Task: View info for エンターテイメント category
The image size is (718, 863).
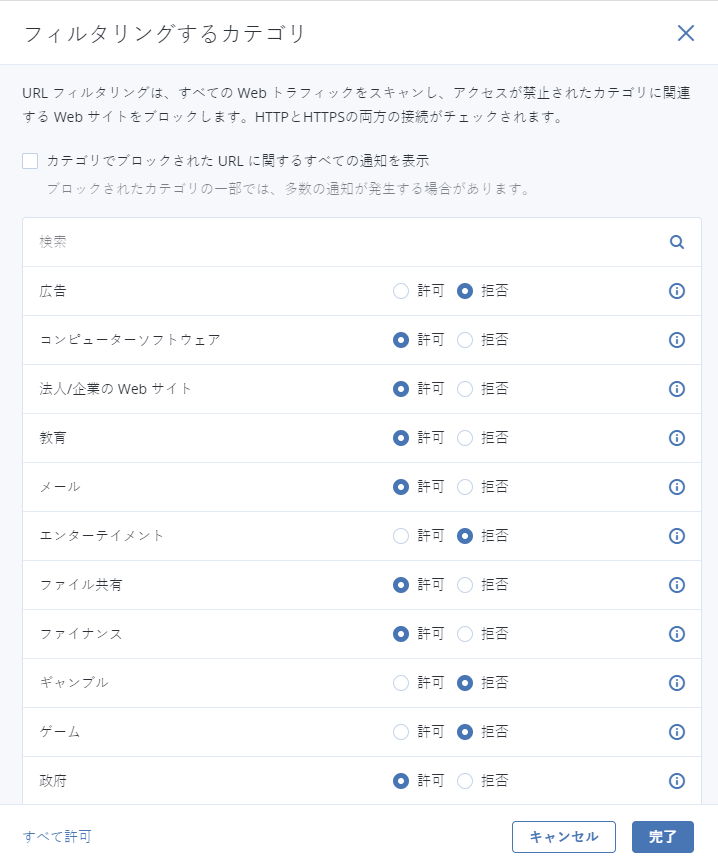Action: pyautogui.click(x=676, y=536)
